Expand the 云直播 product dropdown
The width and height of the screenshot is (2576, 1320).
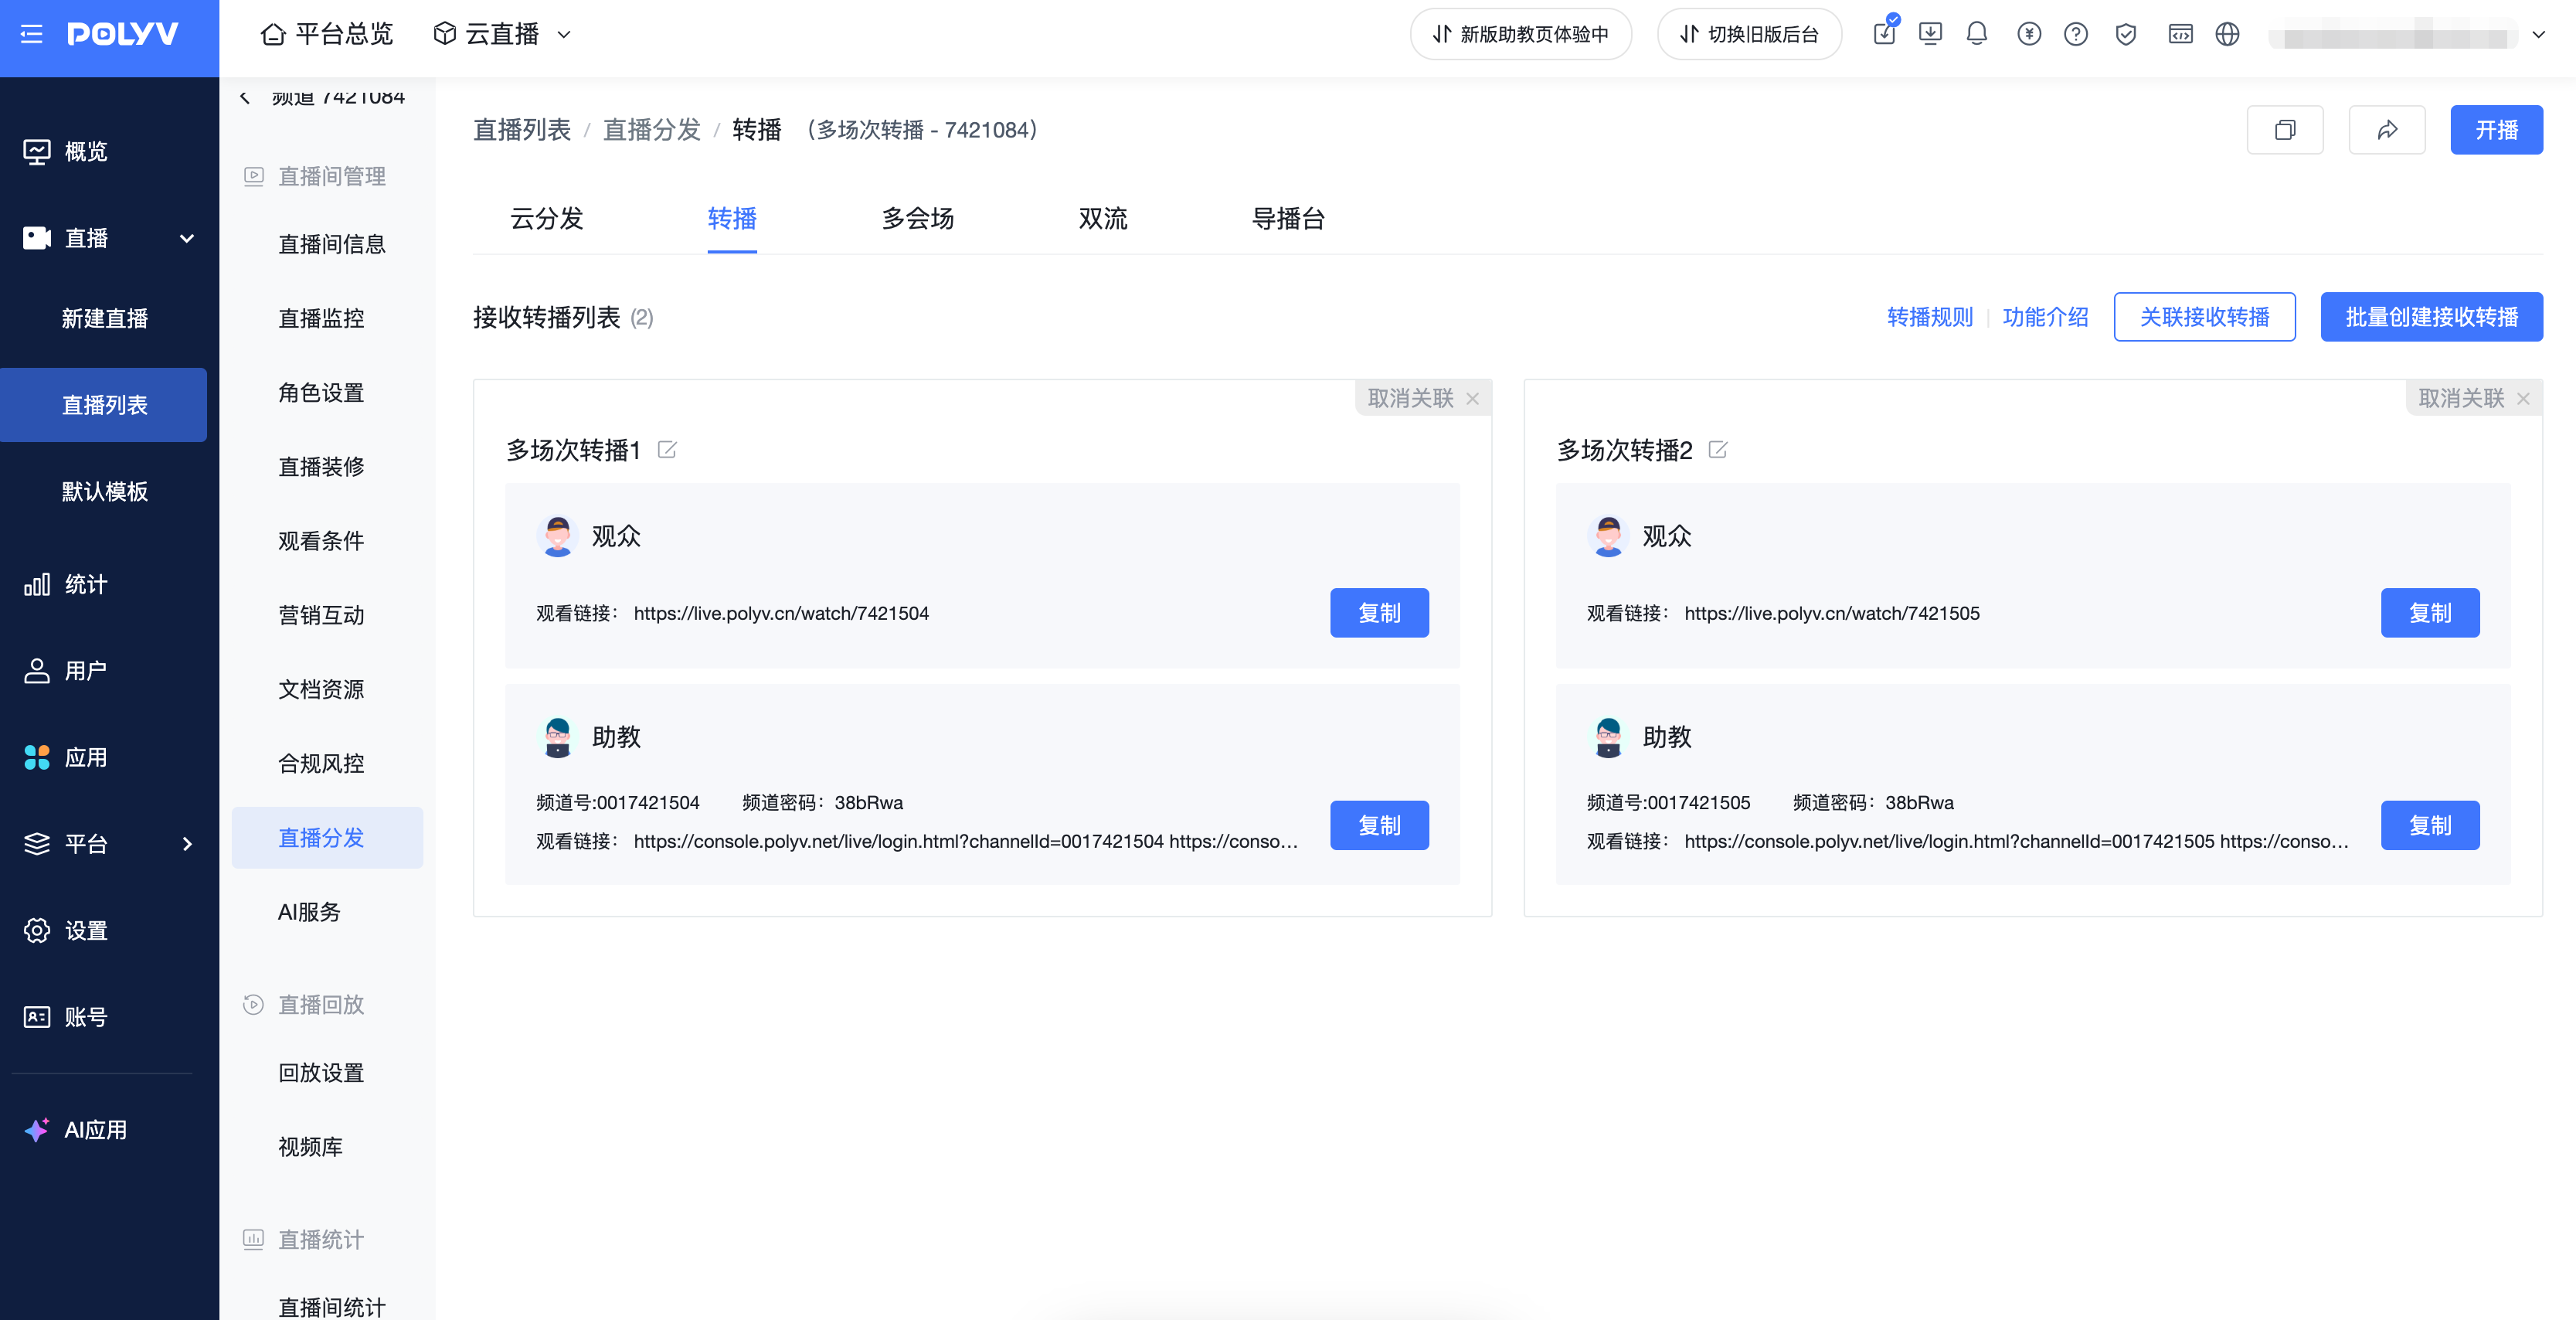[x=503, y=34]
